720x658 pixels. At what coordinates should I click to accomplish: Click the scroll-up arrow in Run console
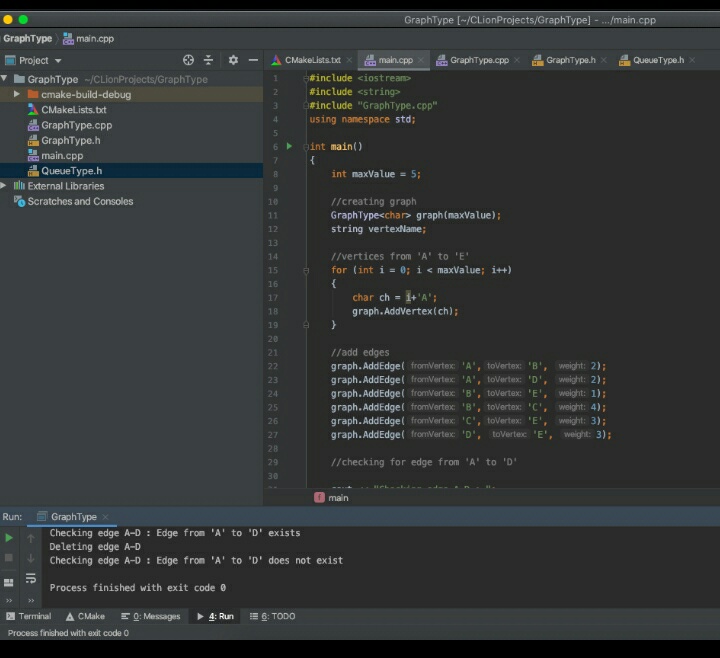tap(30, 538)
